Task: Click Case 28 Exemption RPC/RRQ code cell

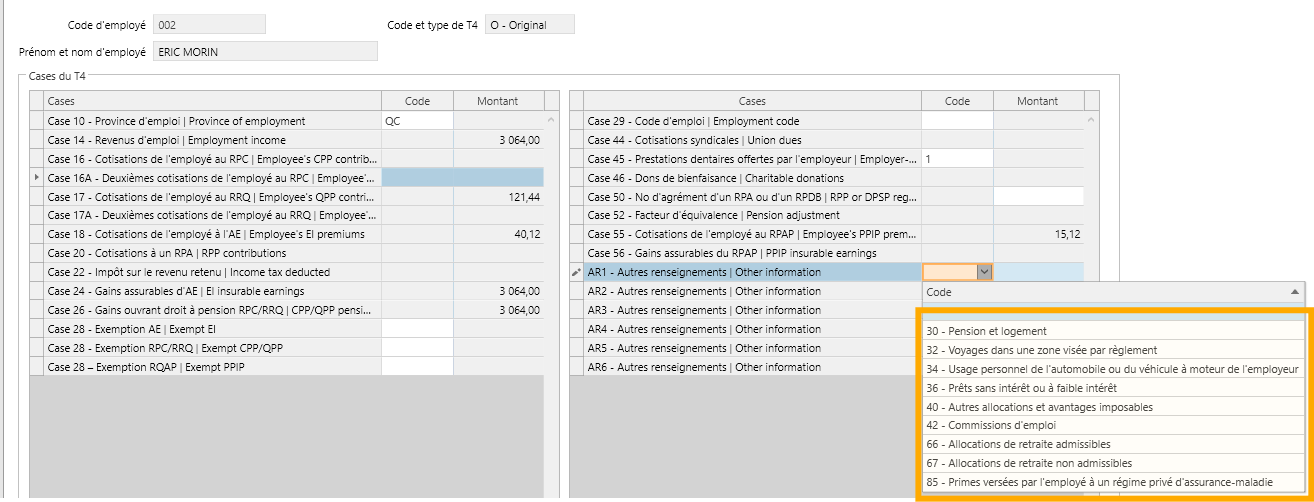Action: point(417,348)
